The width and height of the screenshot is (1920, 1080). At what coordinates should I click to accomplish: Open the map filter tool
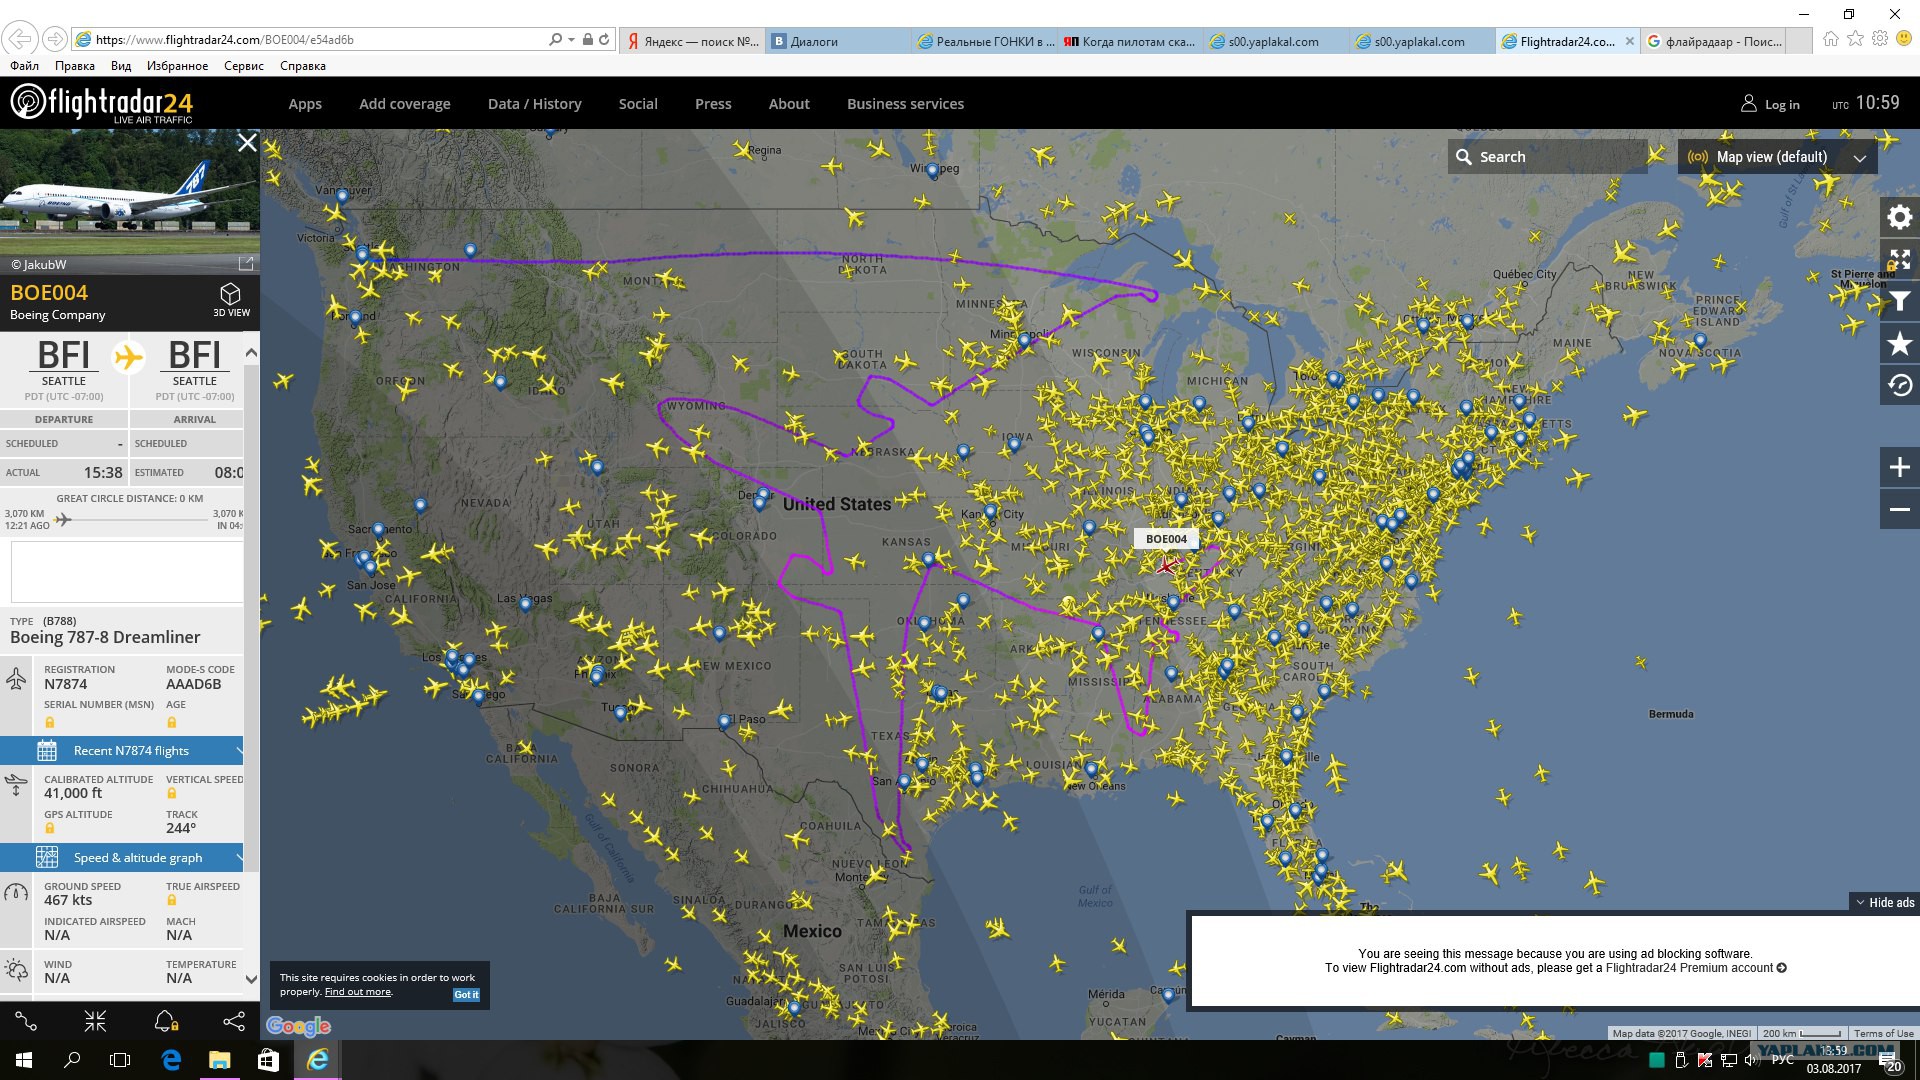pyautogui.click(x=1899, y=301)
